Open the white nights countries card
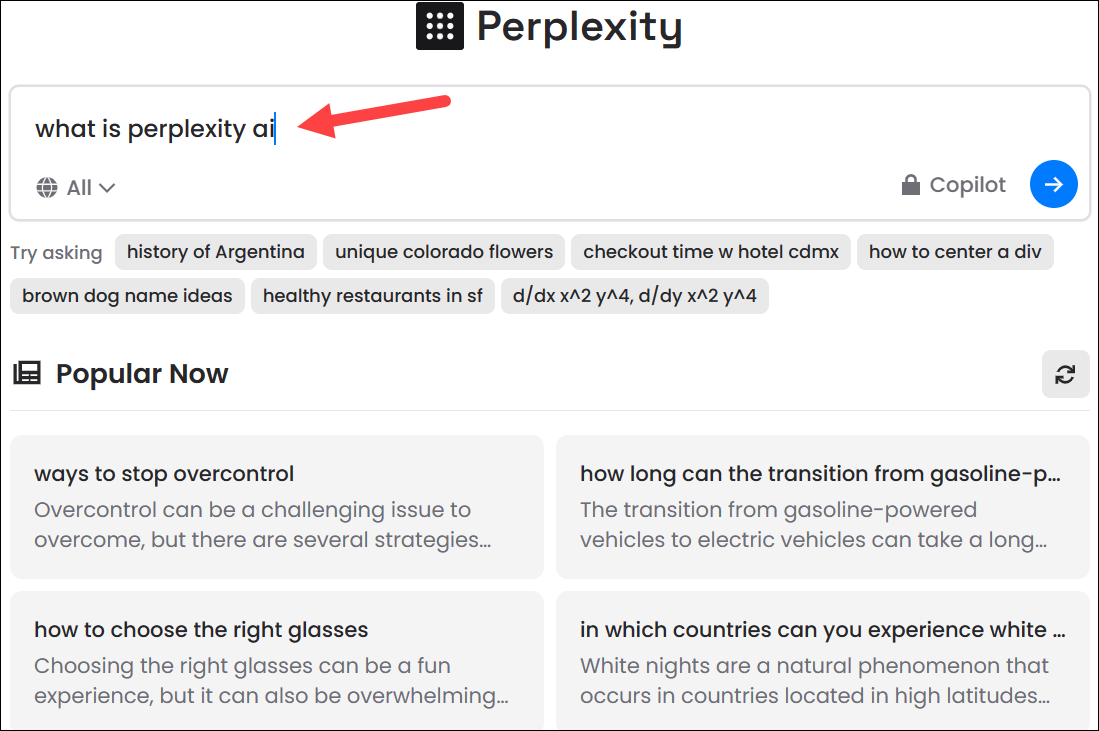The width and height of the screenshot is (1099, 731). 822,660
